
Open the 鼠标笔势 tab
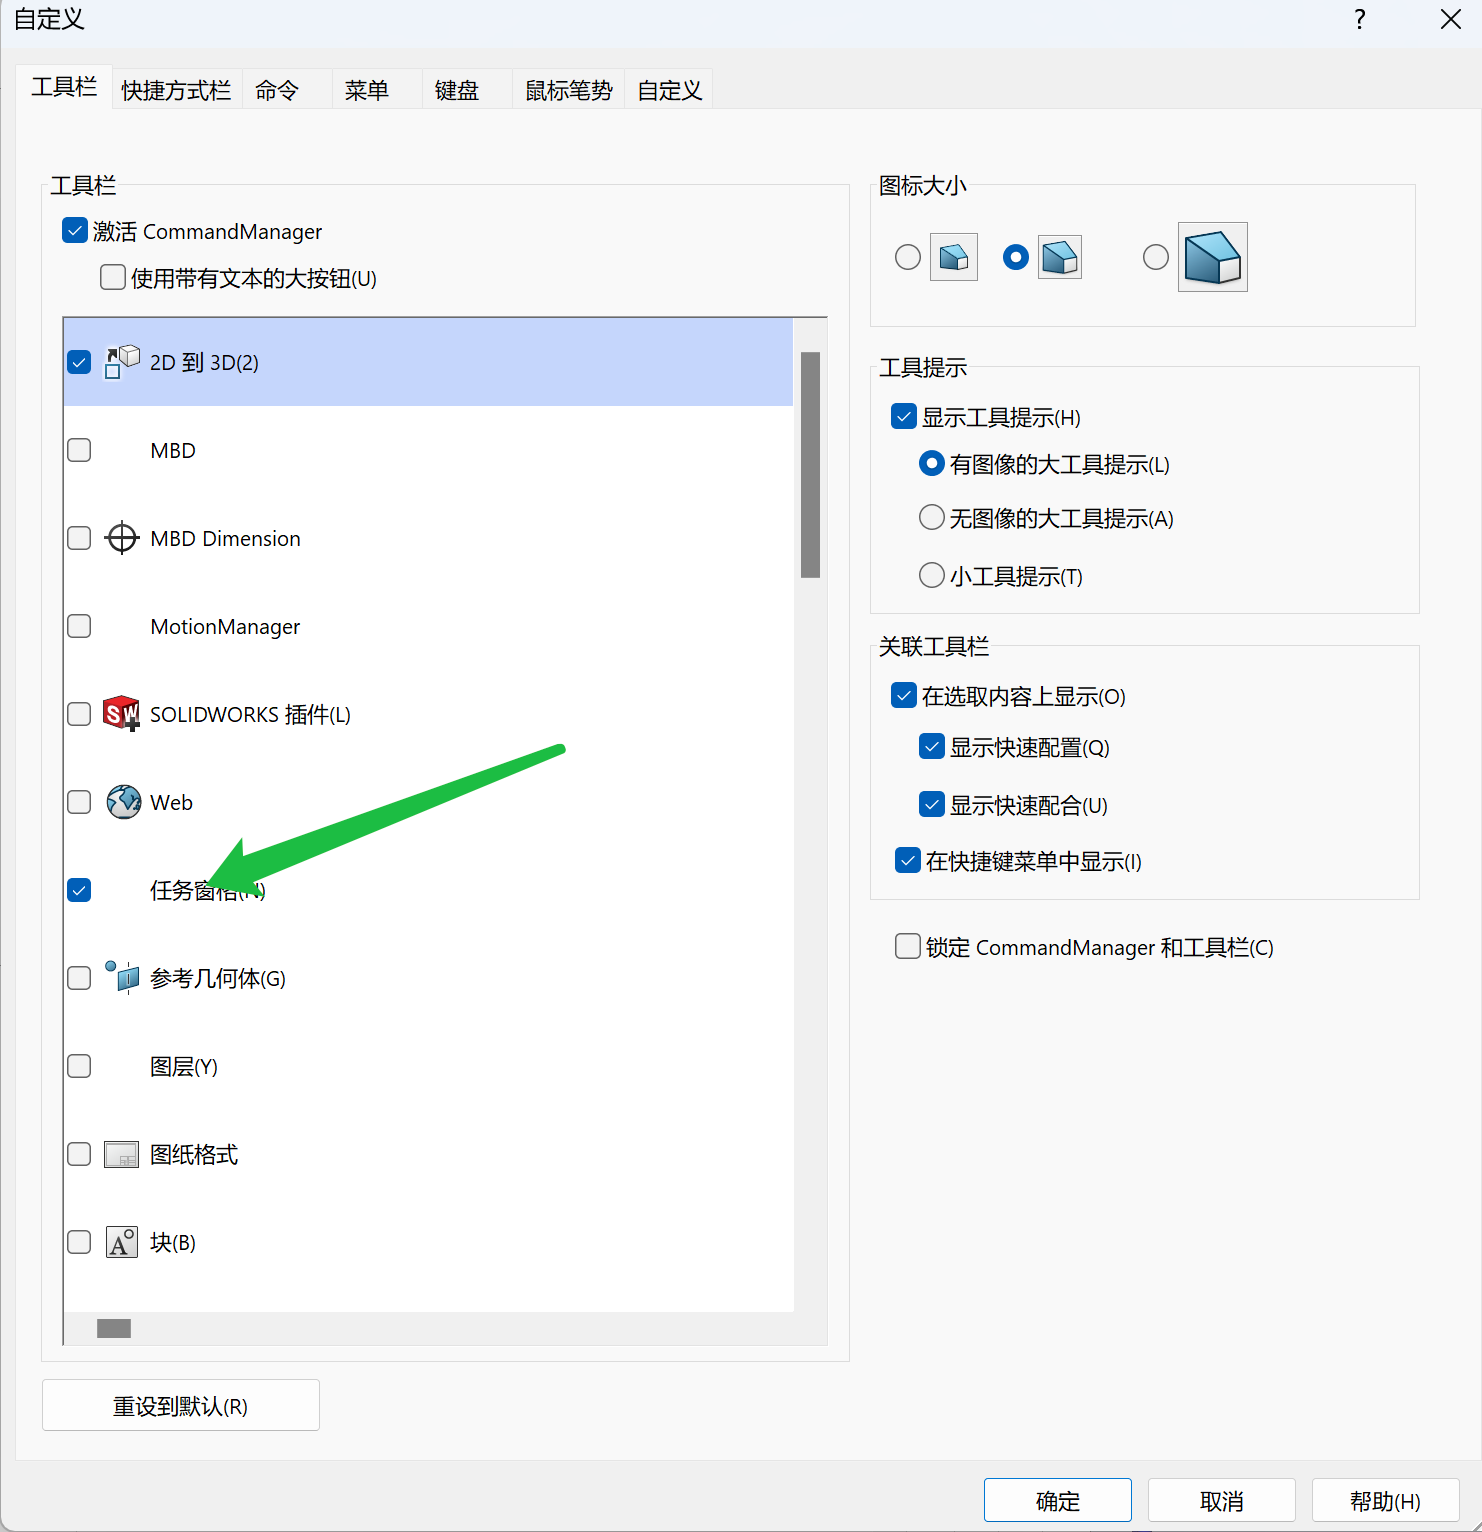tap(568, 91)
